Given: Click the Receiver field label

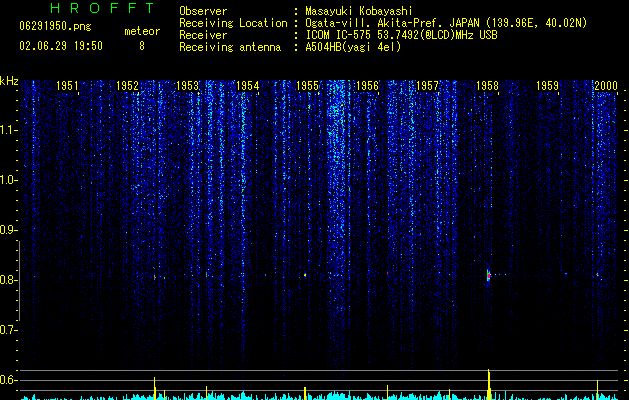Looking at the screenshot, I should (203, 35).
